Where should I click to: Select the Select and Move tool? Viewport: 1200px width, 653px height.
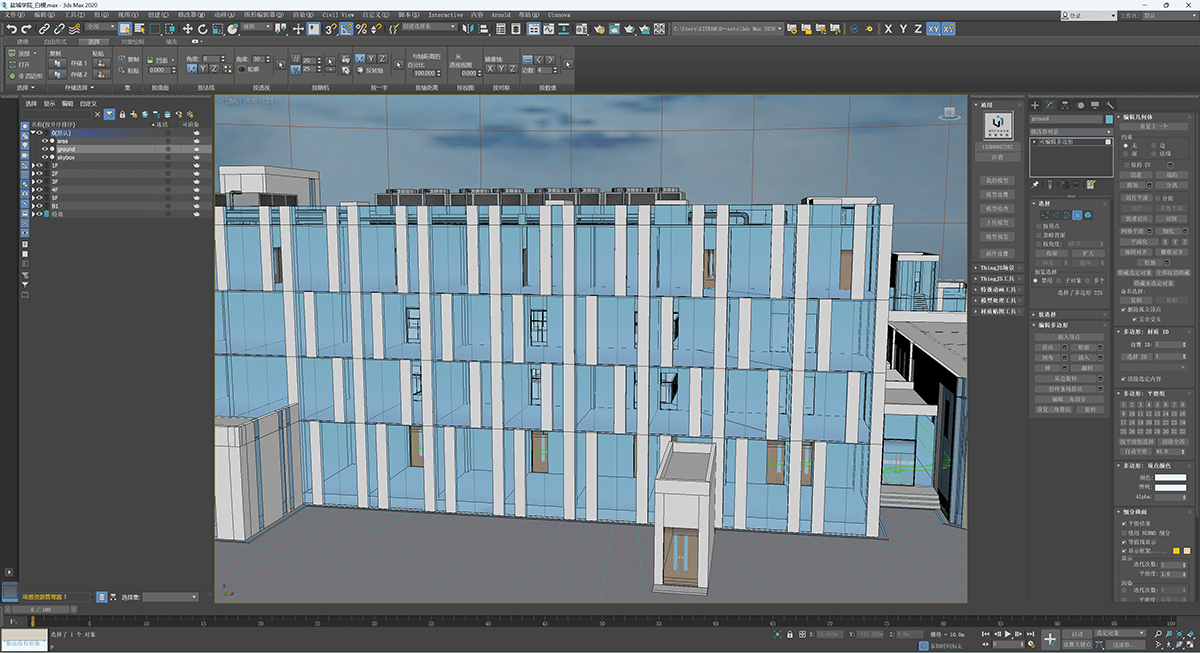point(186,29)
